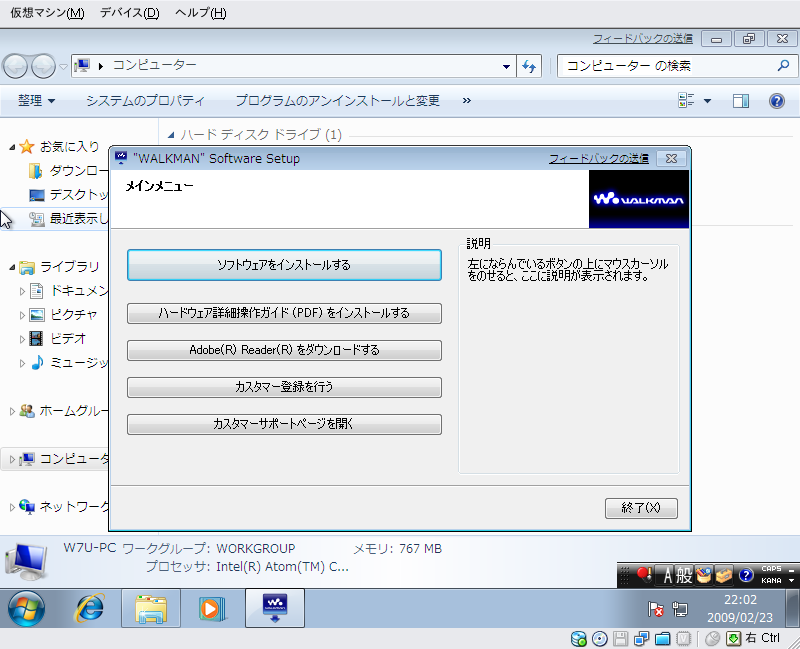Click the network tray icon
Viewport: 800px width, 649px height.
680,609
